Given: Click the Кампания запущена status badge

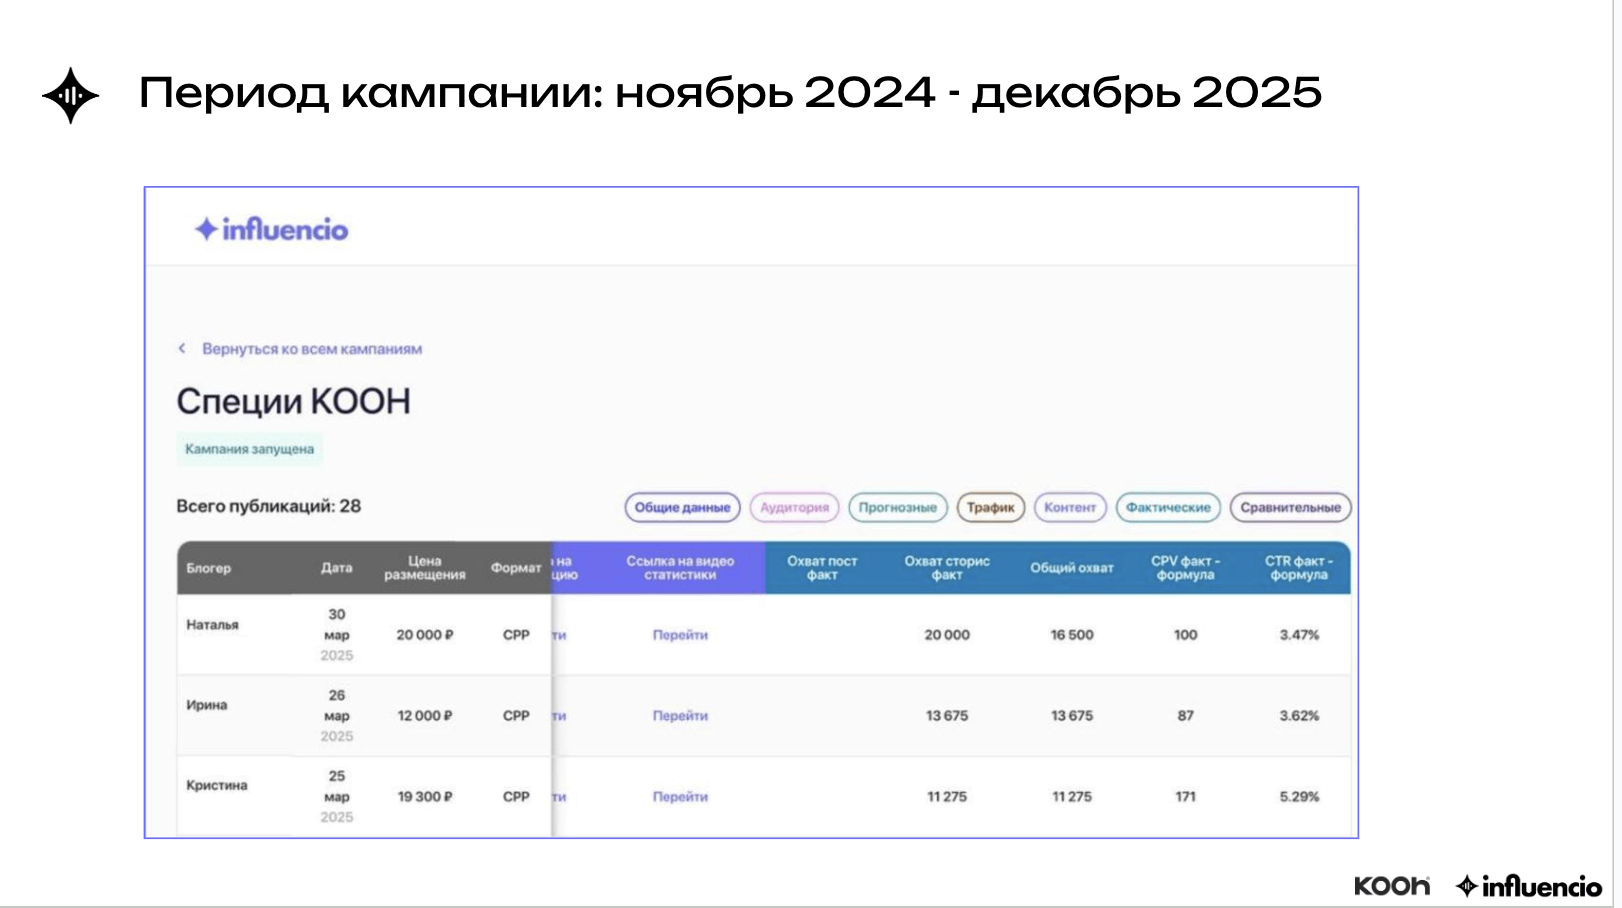Looking at the screenshot, I should click(x=249, y=449).
